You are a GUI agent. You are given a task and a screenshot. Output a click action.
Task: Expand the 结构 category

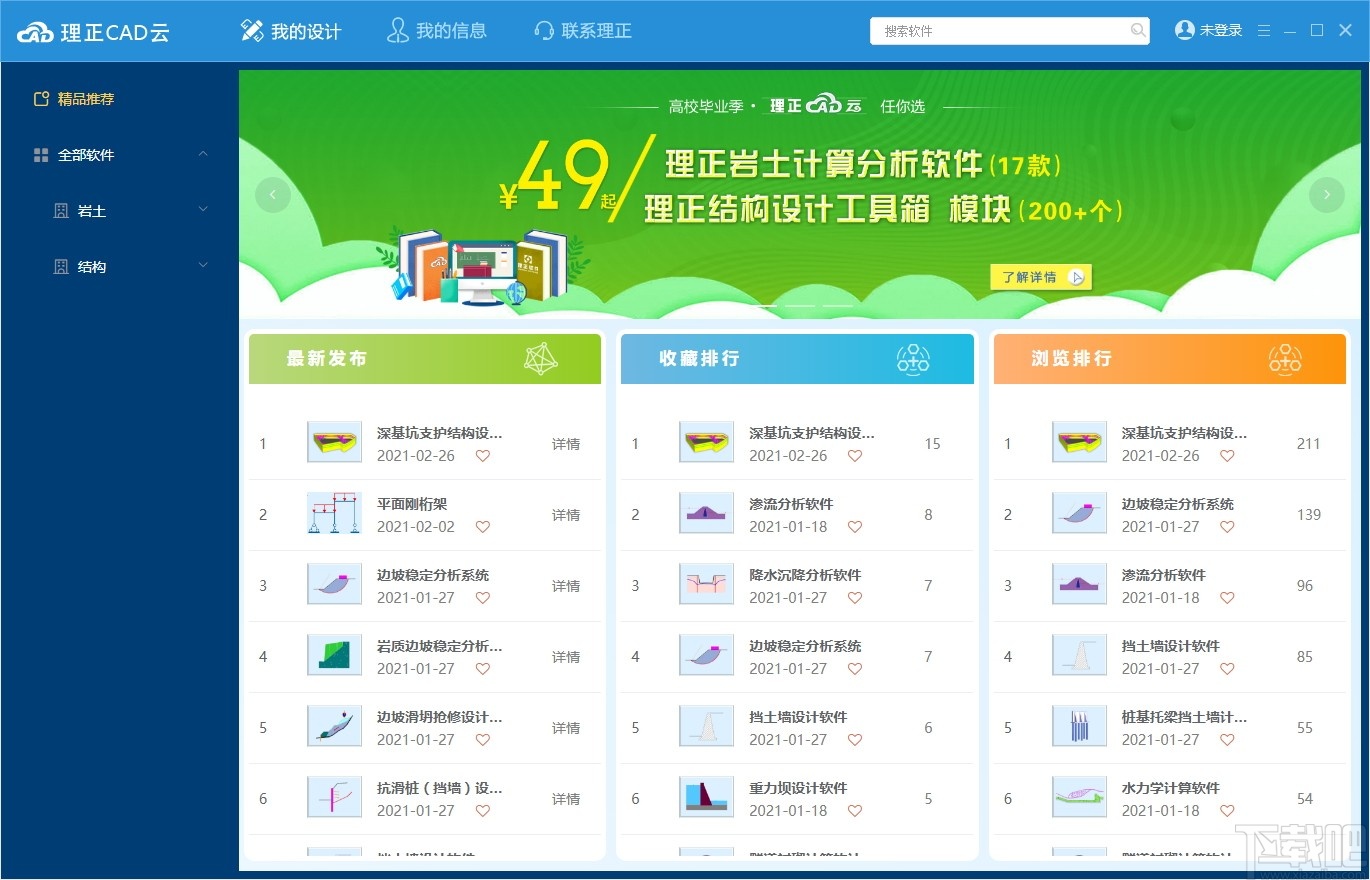tap(203, 267)
